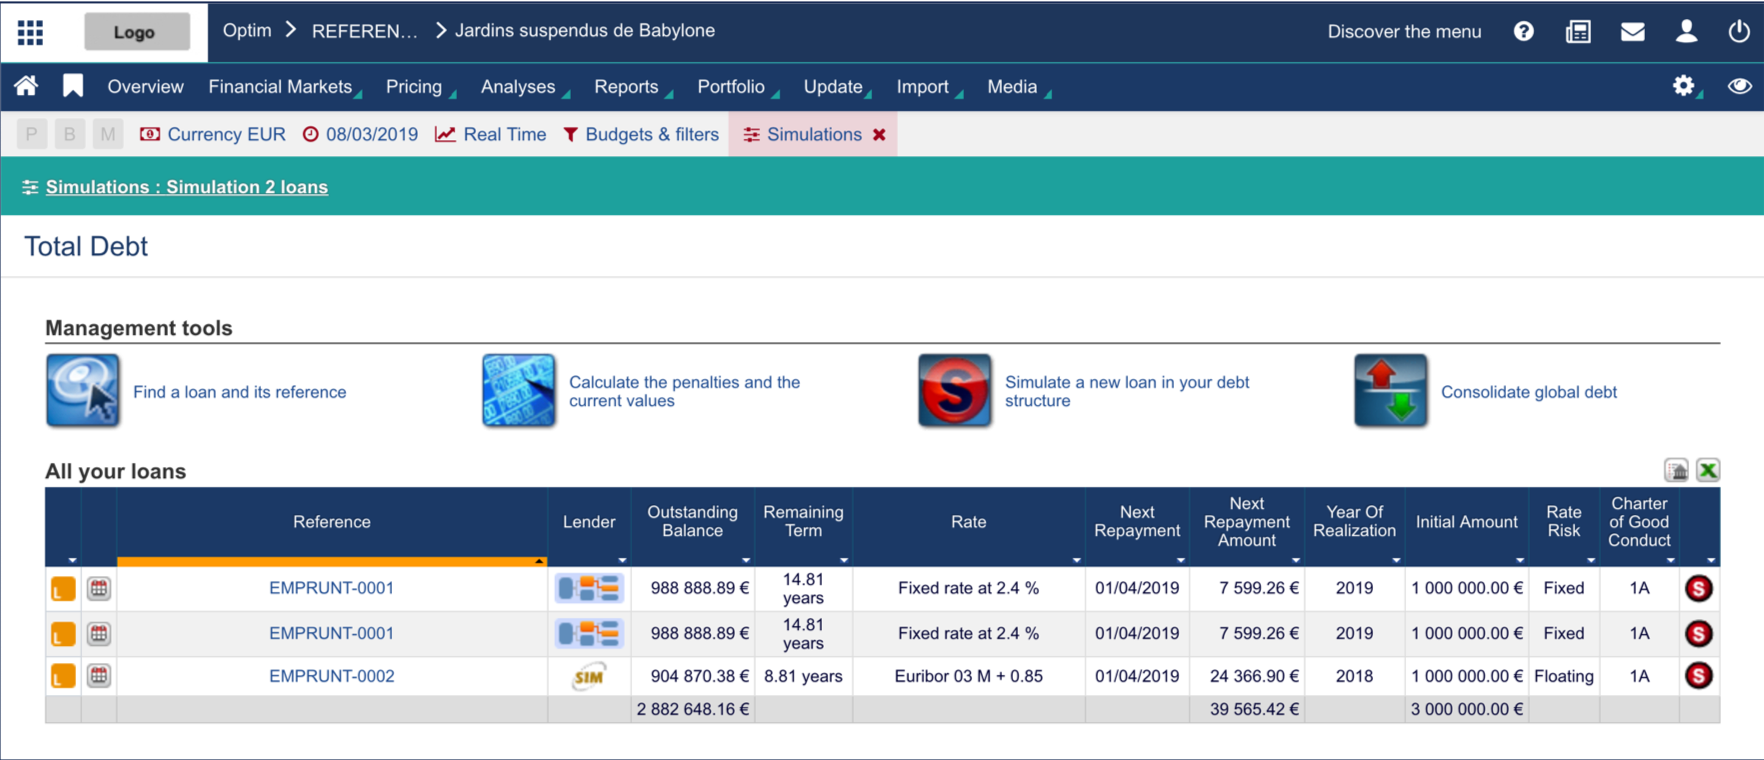This screenshot has height=760, width=1764.
Task: Click the bookmark icon in navigation bar
Action: (73, 86)
